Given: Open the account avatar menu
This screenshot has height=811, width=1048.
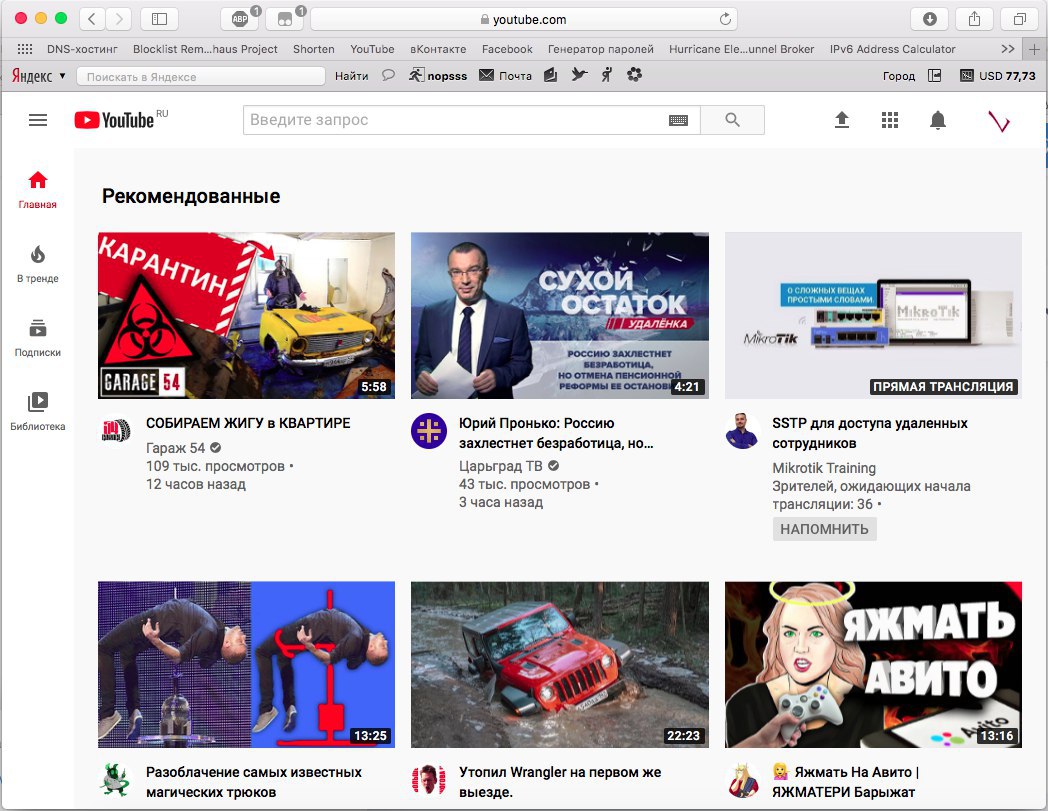Looking at the screenshot, I should pos(999,120).
